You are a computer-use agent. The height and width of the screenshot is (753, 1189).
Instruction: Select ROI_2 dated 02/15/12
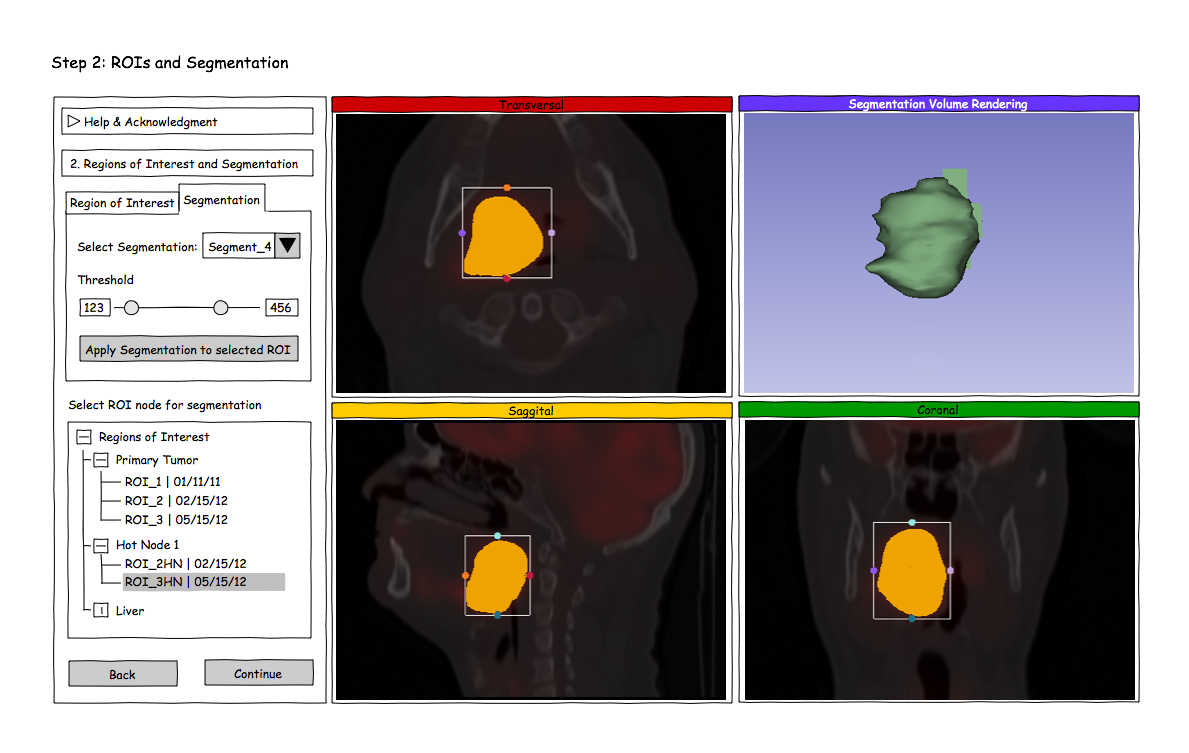(x=175, y=500)
